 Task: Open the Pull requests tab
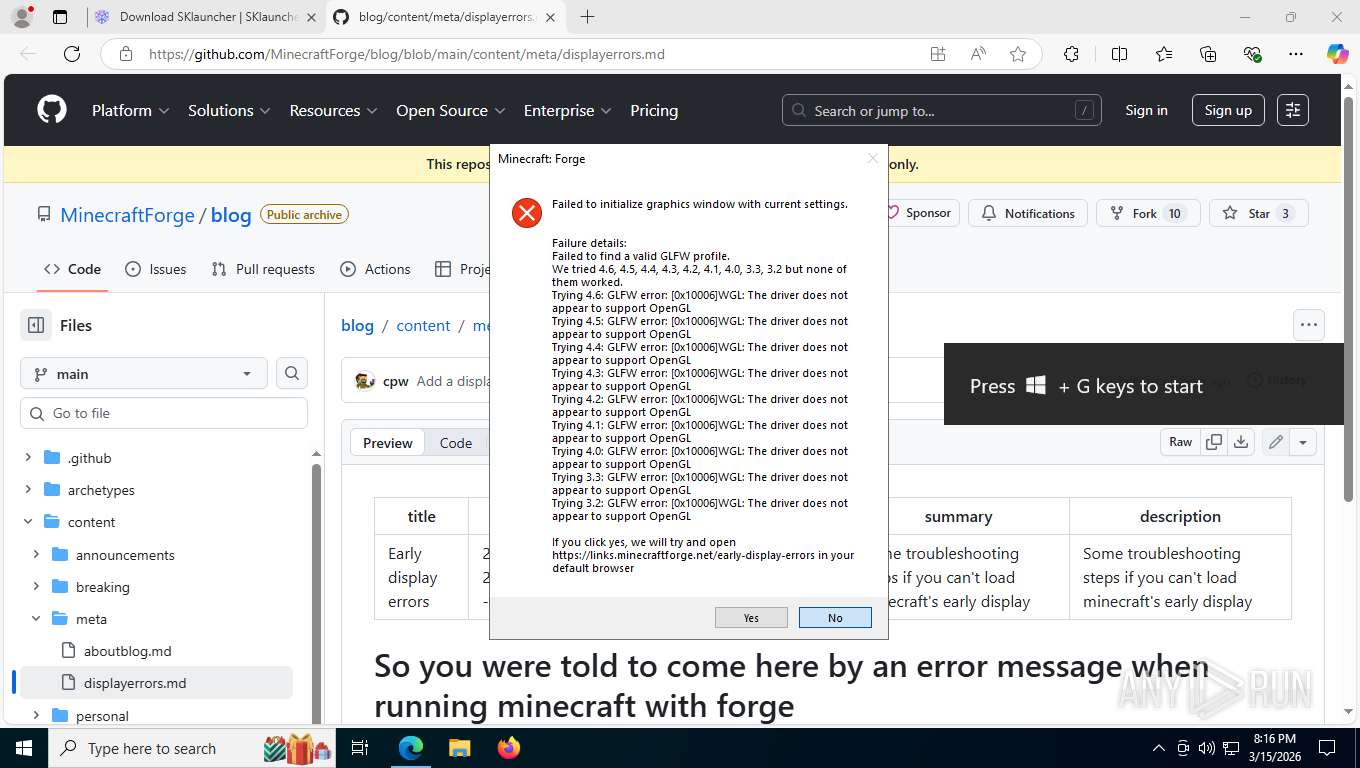point(263,269)
